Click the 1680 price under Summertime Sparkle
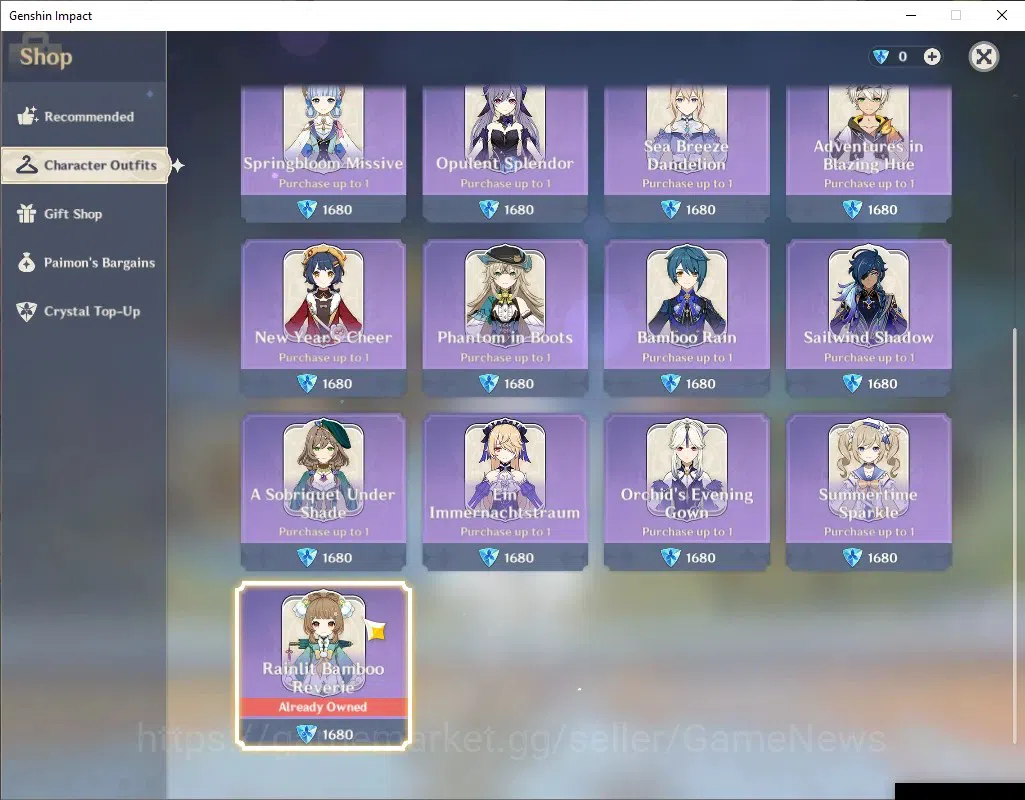The image size is (1025, 800). [x=882, y=558]
